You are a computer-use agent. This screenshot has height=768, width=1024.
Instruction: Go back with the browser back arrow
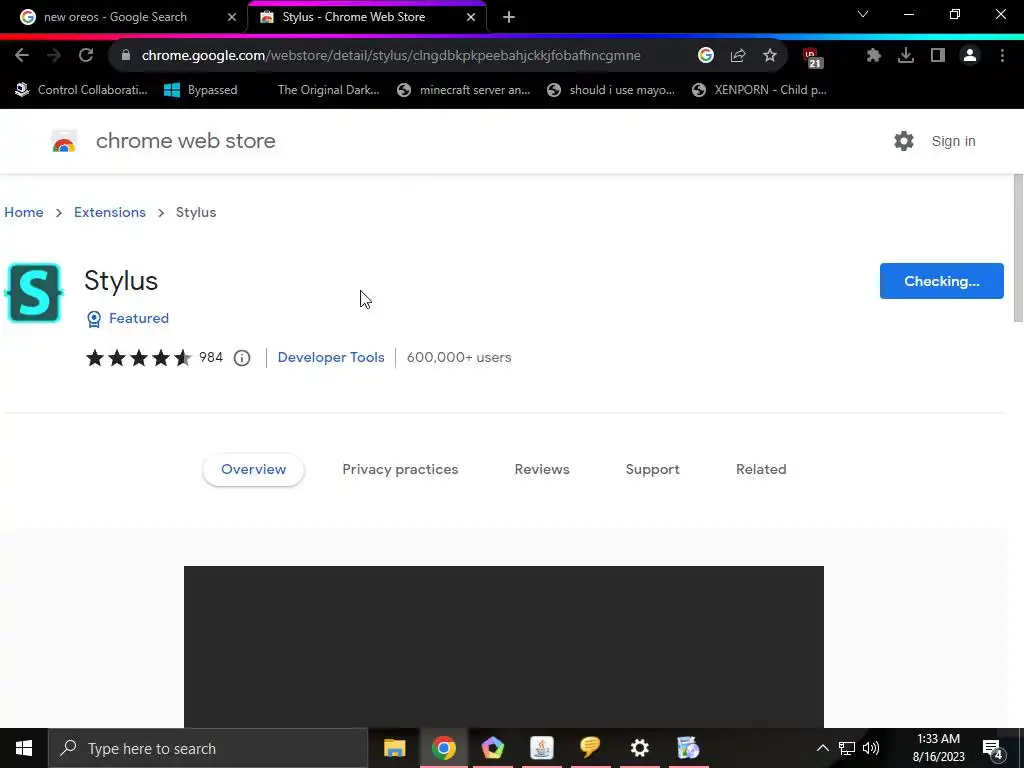(x=22, y=56)
